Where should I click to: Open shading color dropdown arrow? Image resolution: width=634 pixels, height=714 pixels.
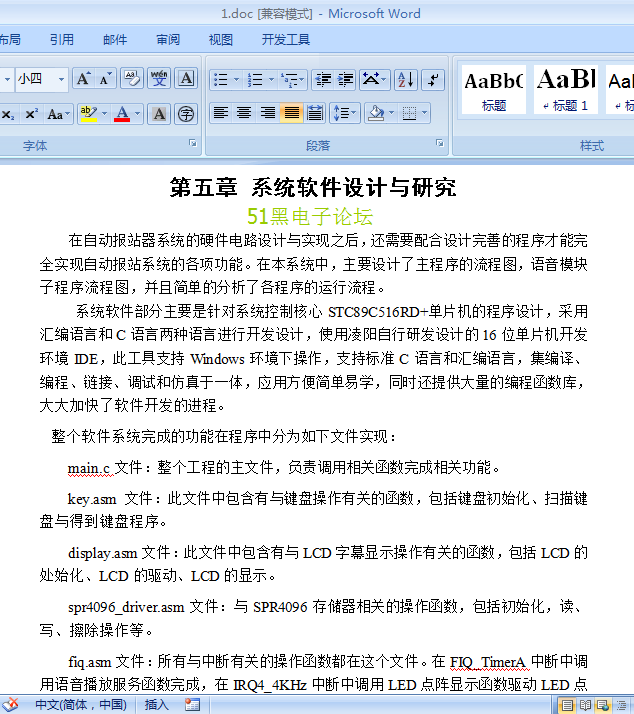(392, 113)
